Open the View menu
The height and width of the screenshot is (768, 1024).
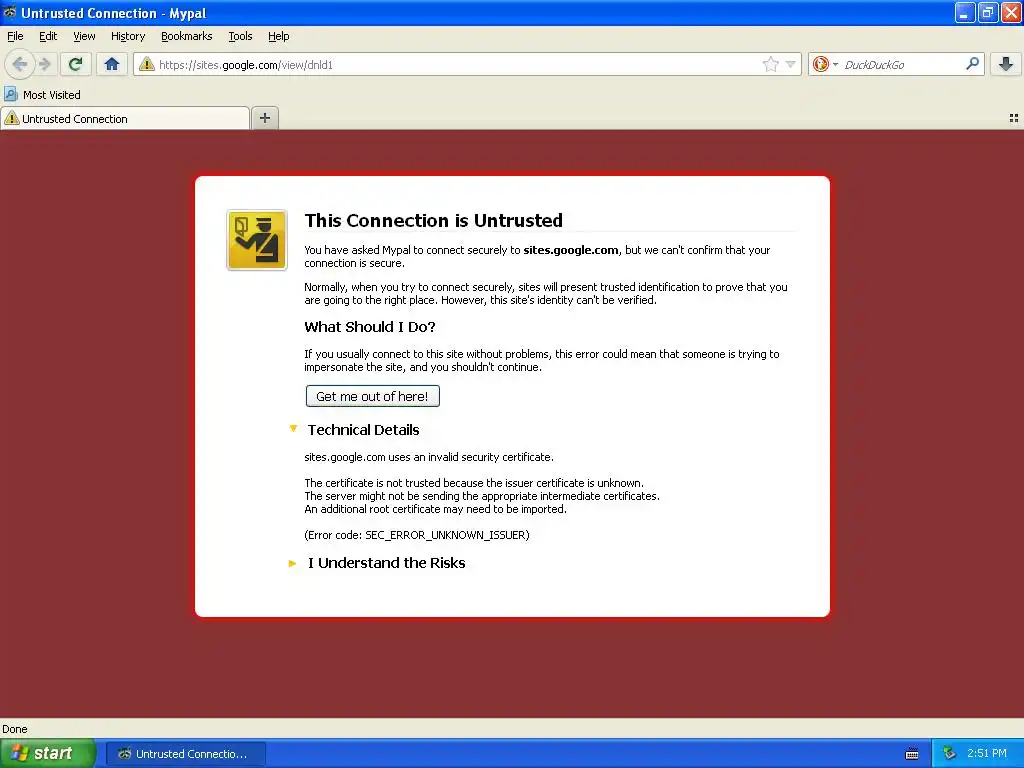coord(84,36)
